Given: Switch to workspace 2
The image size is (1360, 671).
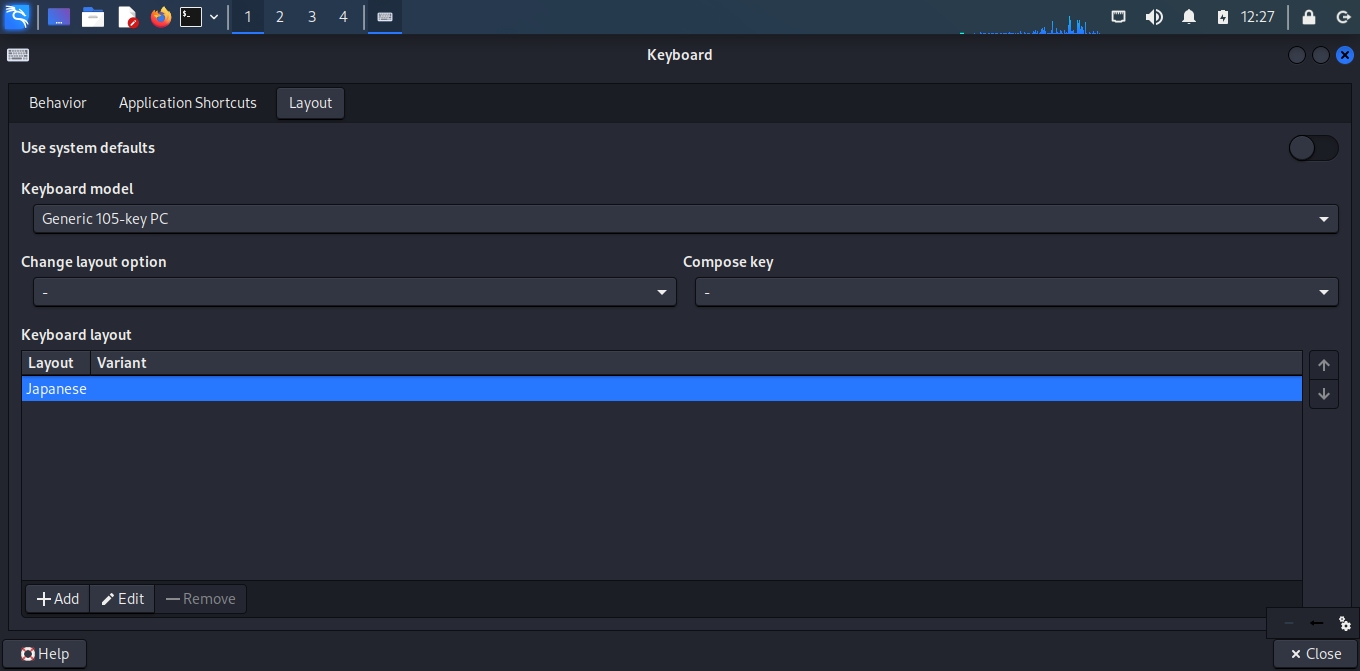Looking at the screenshot, I should [279, 17].
